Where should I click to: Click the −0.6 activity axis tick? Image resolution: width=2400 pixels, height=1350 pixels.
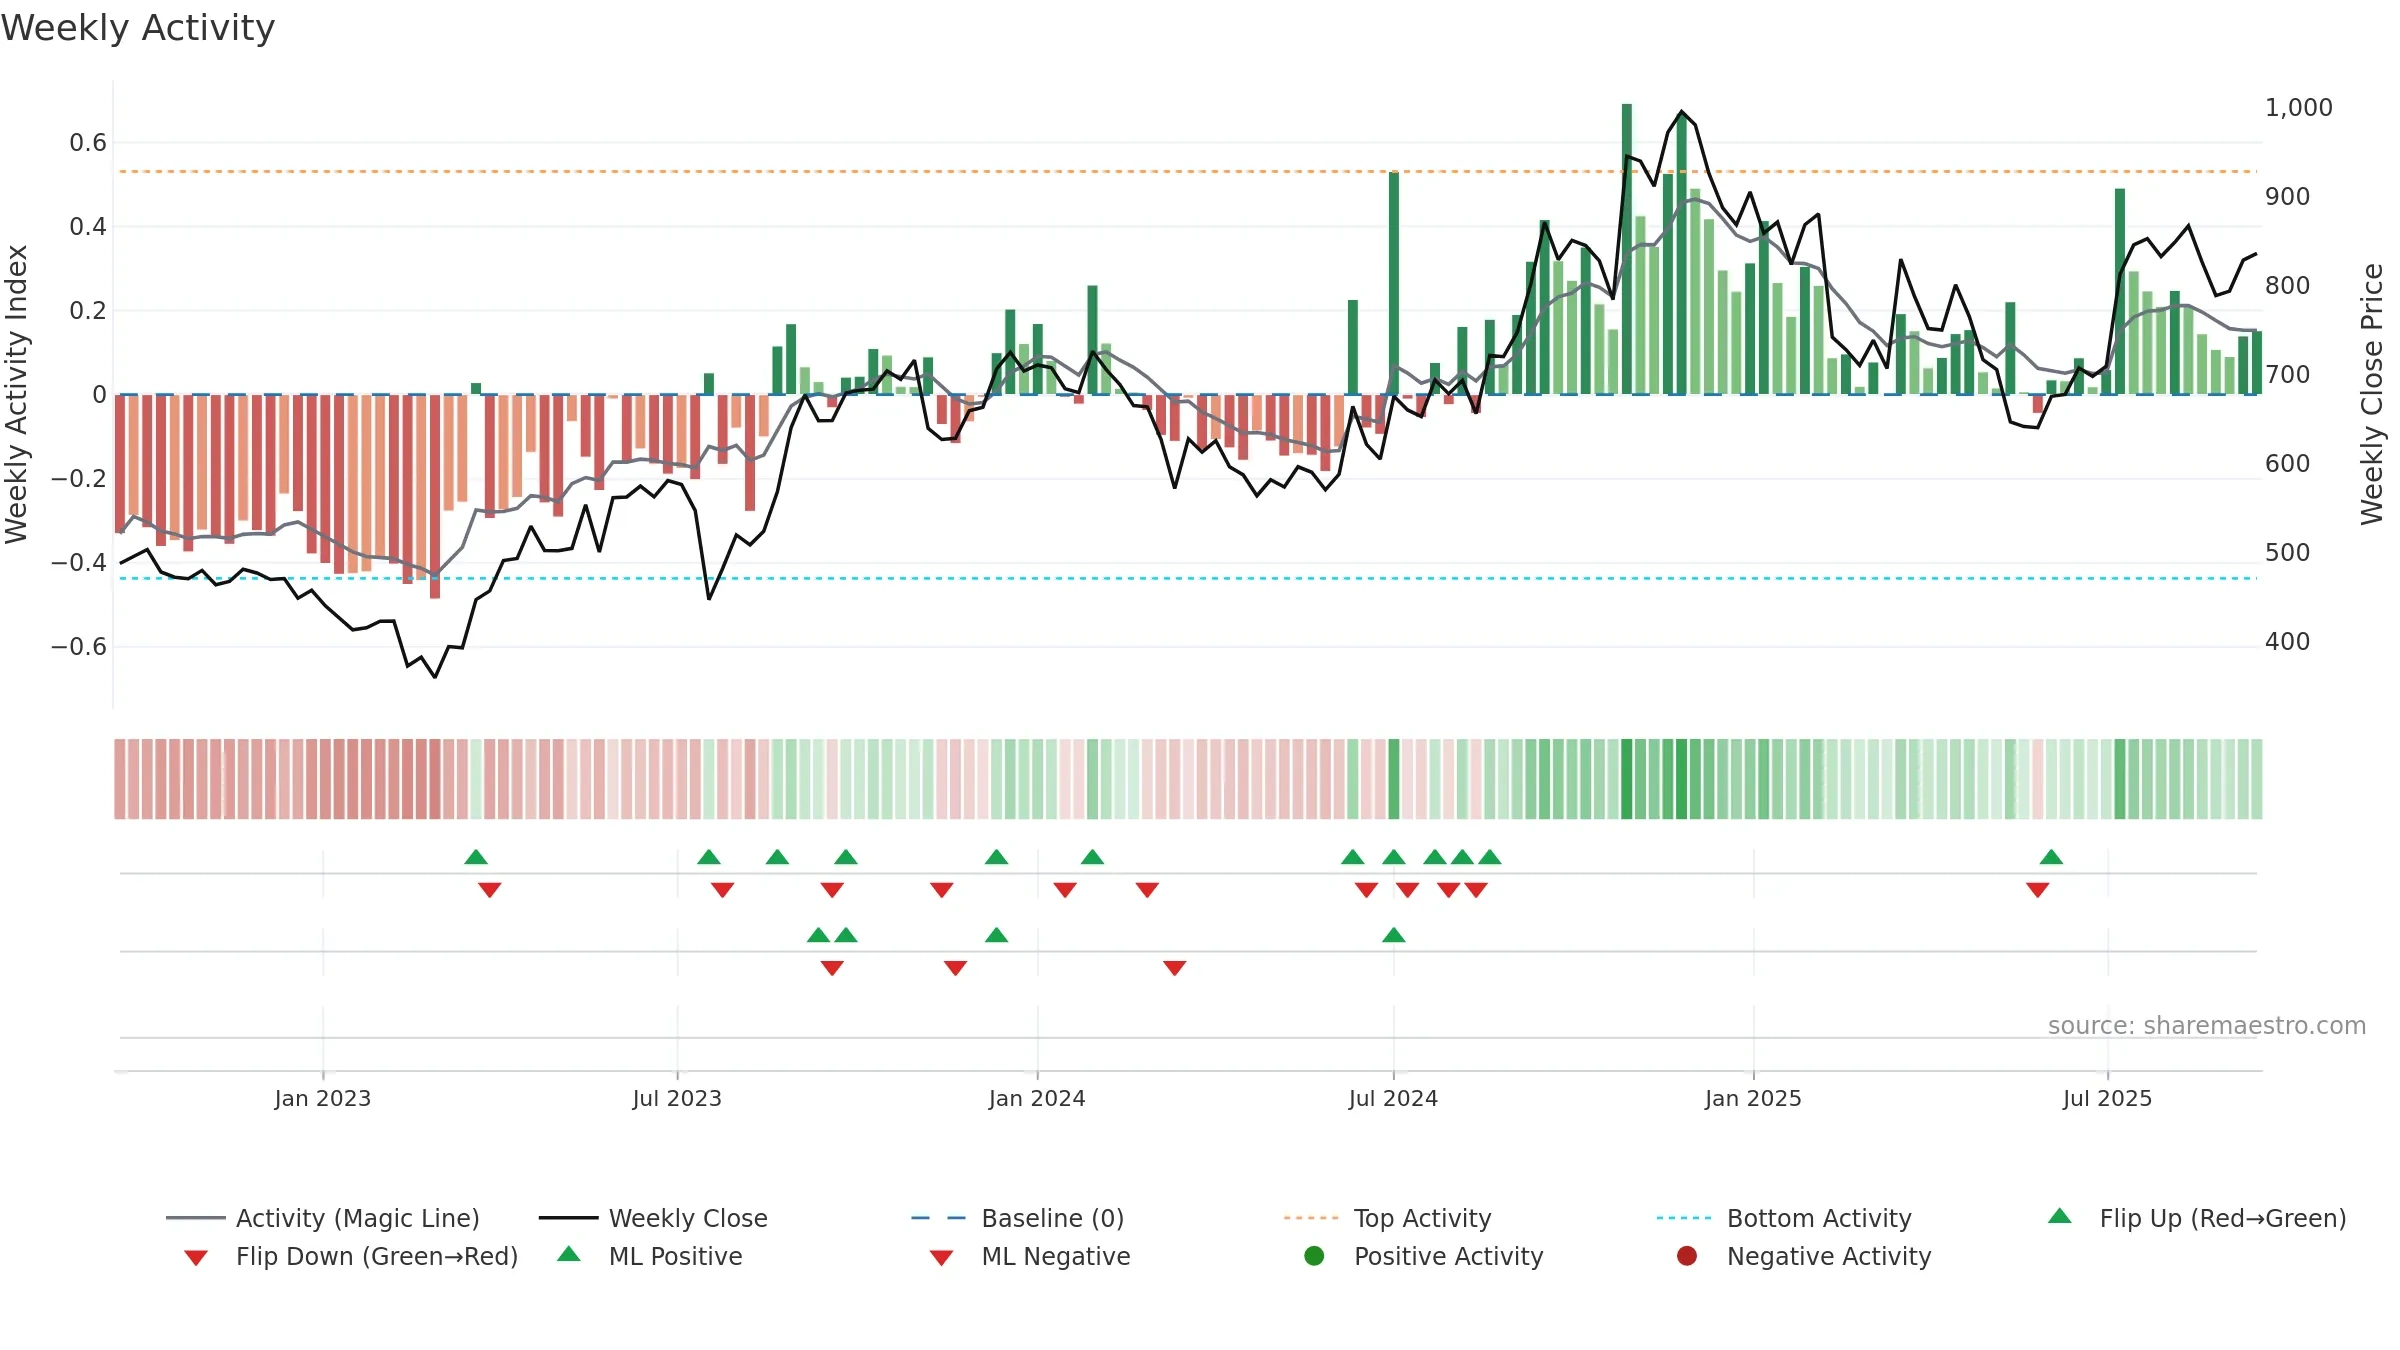pyautogui.click(x=79, y=646)
